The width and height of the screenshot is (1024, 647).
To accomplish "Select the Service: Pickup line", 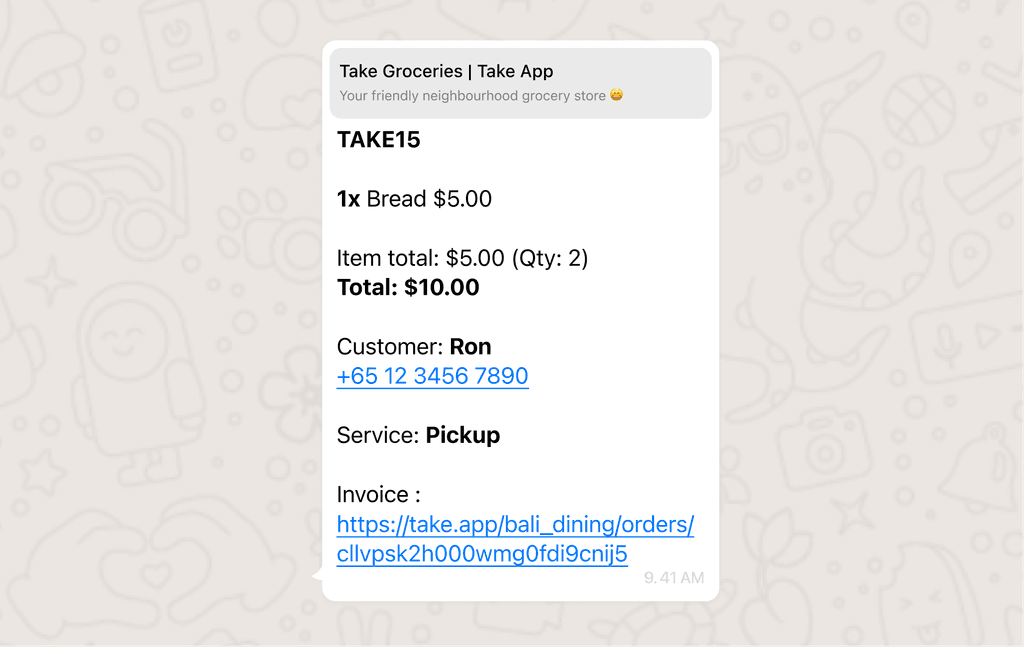I will pyautogui.click(x=419, y=435).
